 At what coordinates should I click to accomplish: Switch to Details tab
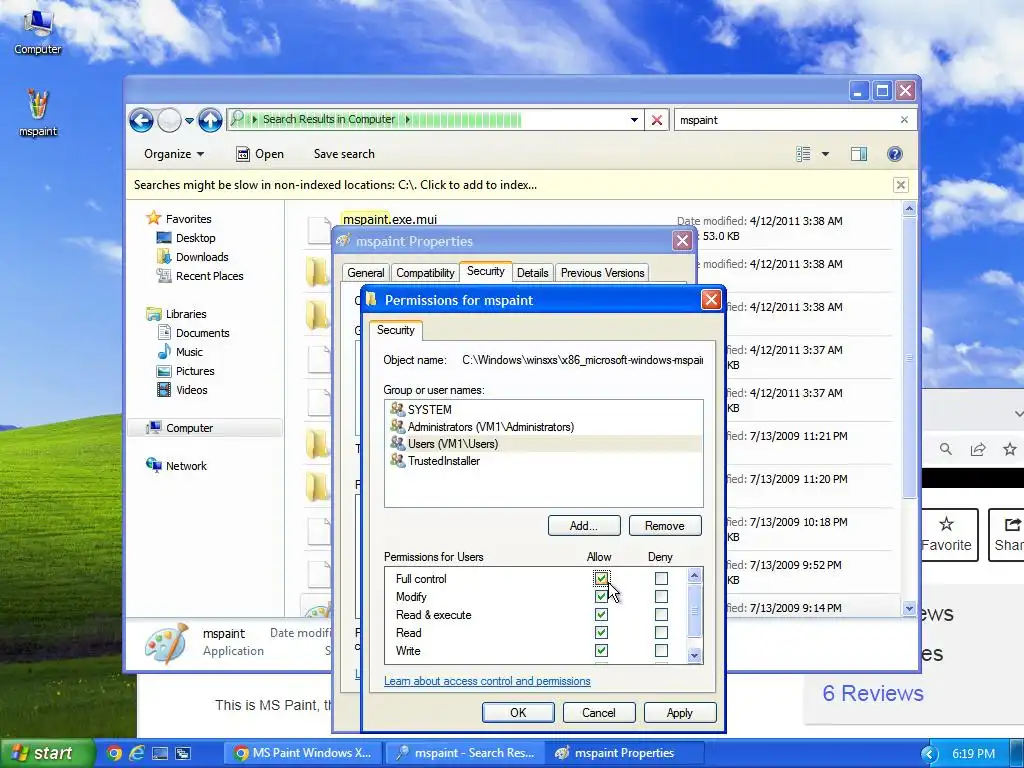pyautogui.click(x=533, y=273)
